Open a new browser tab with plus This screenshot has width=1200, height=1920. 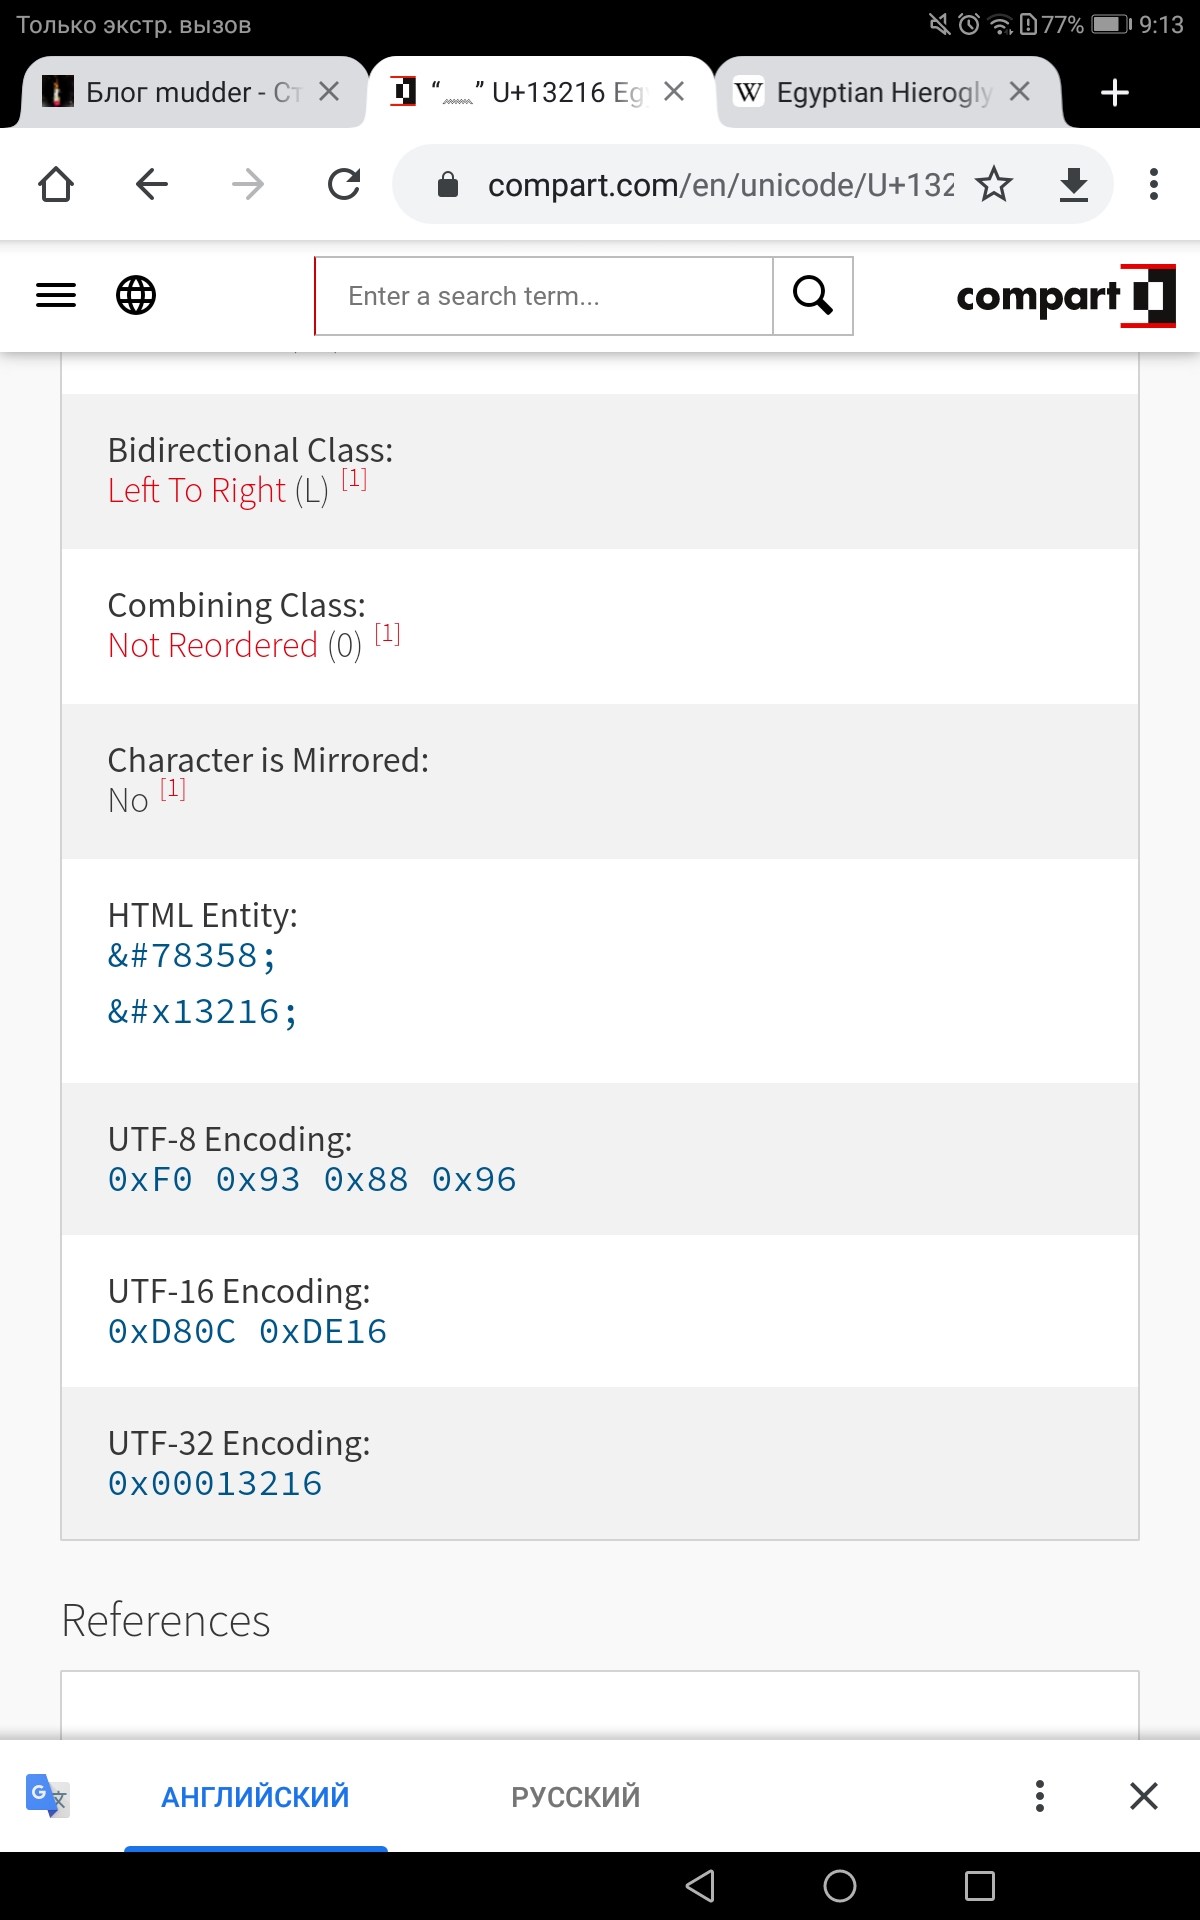(x=1114, y=92)
